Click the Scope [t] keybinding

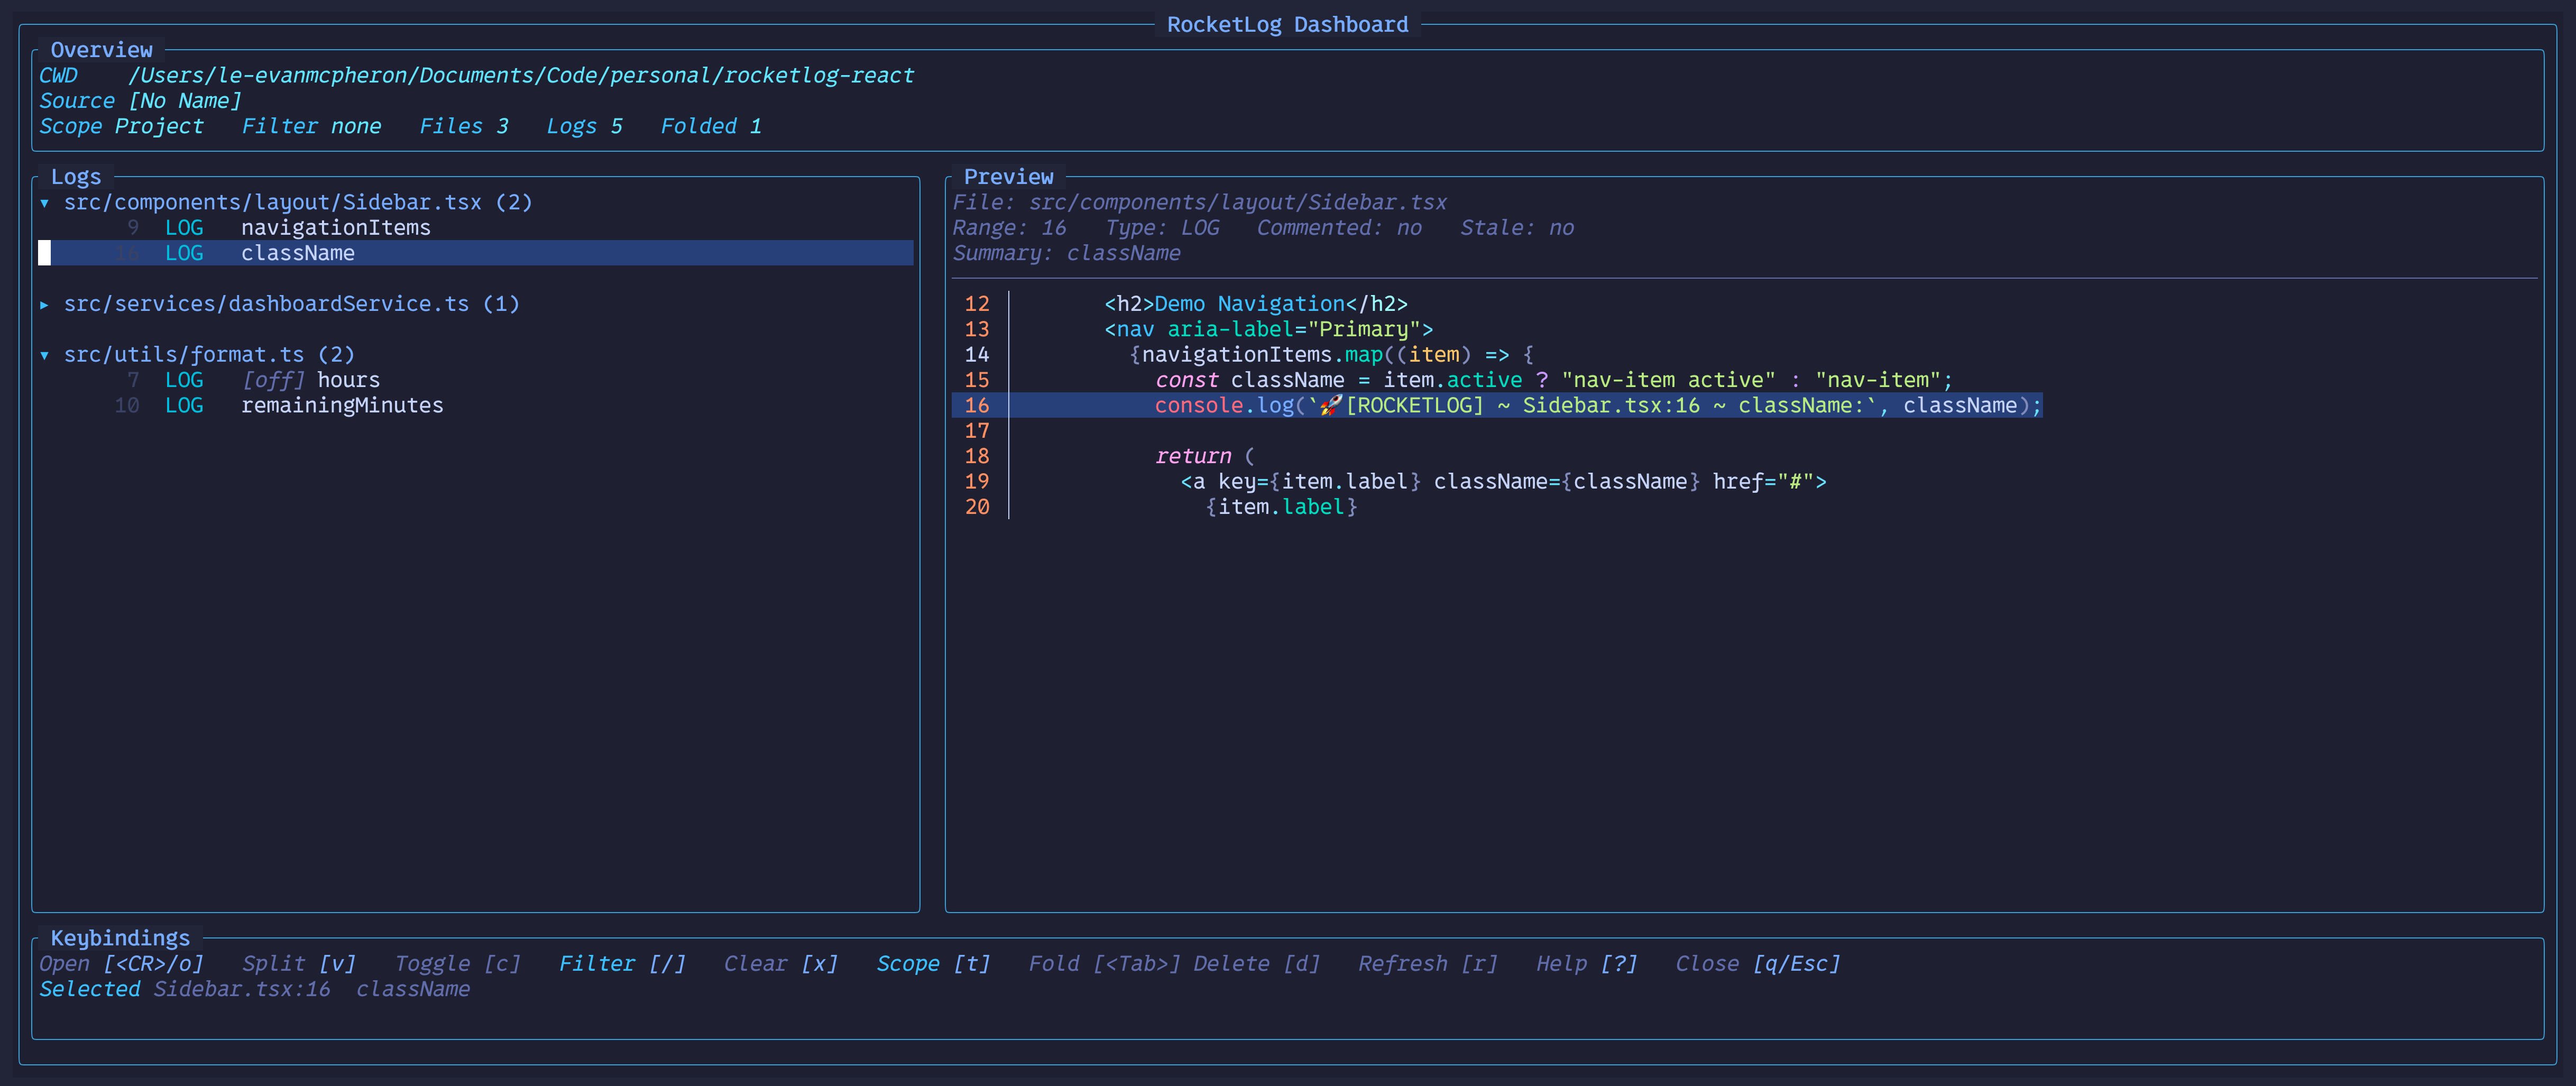click(933, 964)
